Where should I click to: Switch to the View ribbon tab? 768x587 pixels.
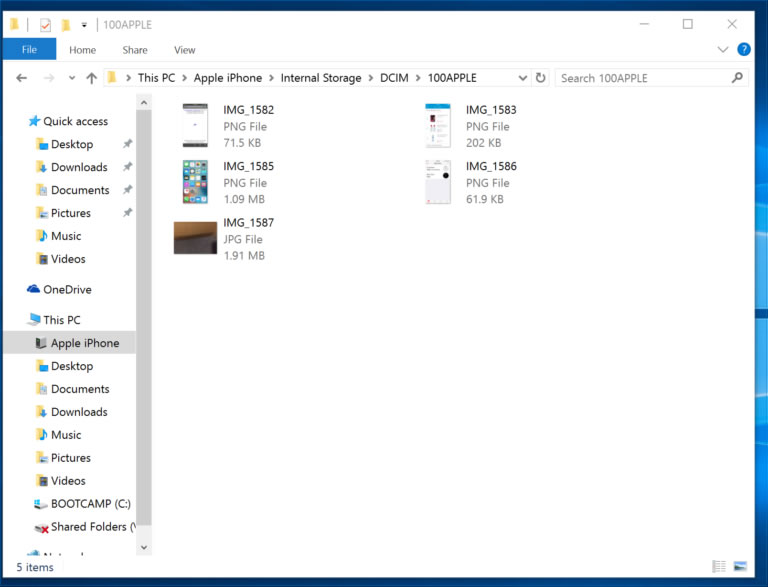click(x=185, y=50)
